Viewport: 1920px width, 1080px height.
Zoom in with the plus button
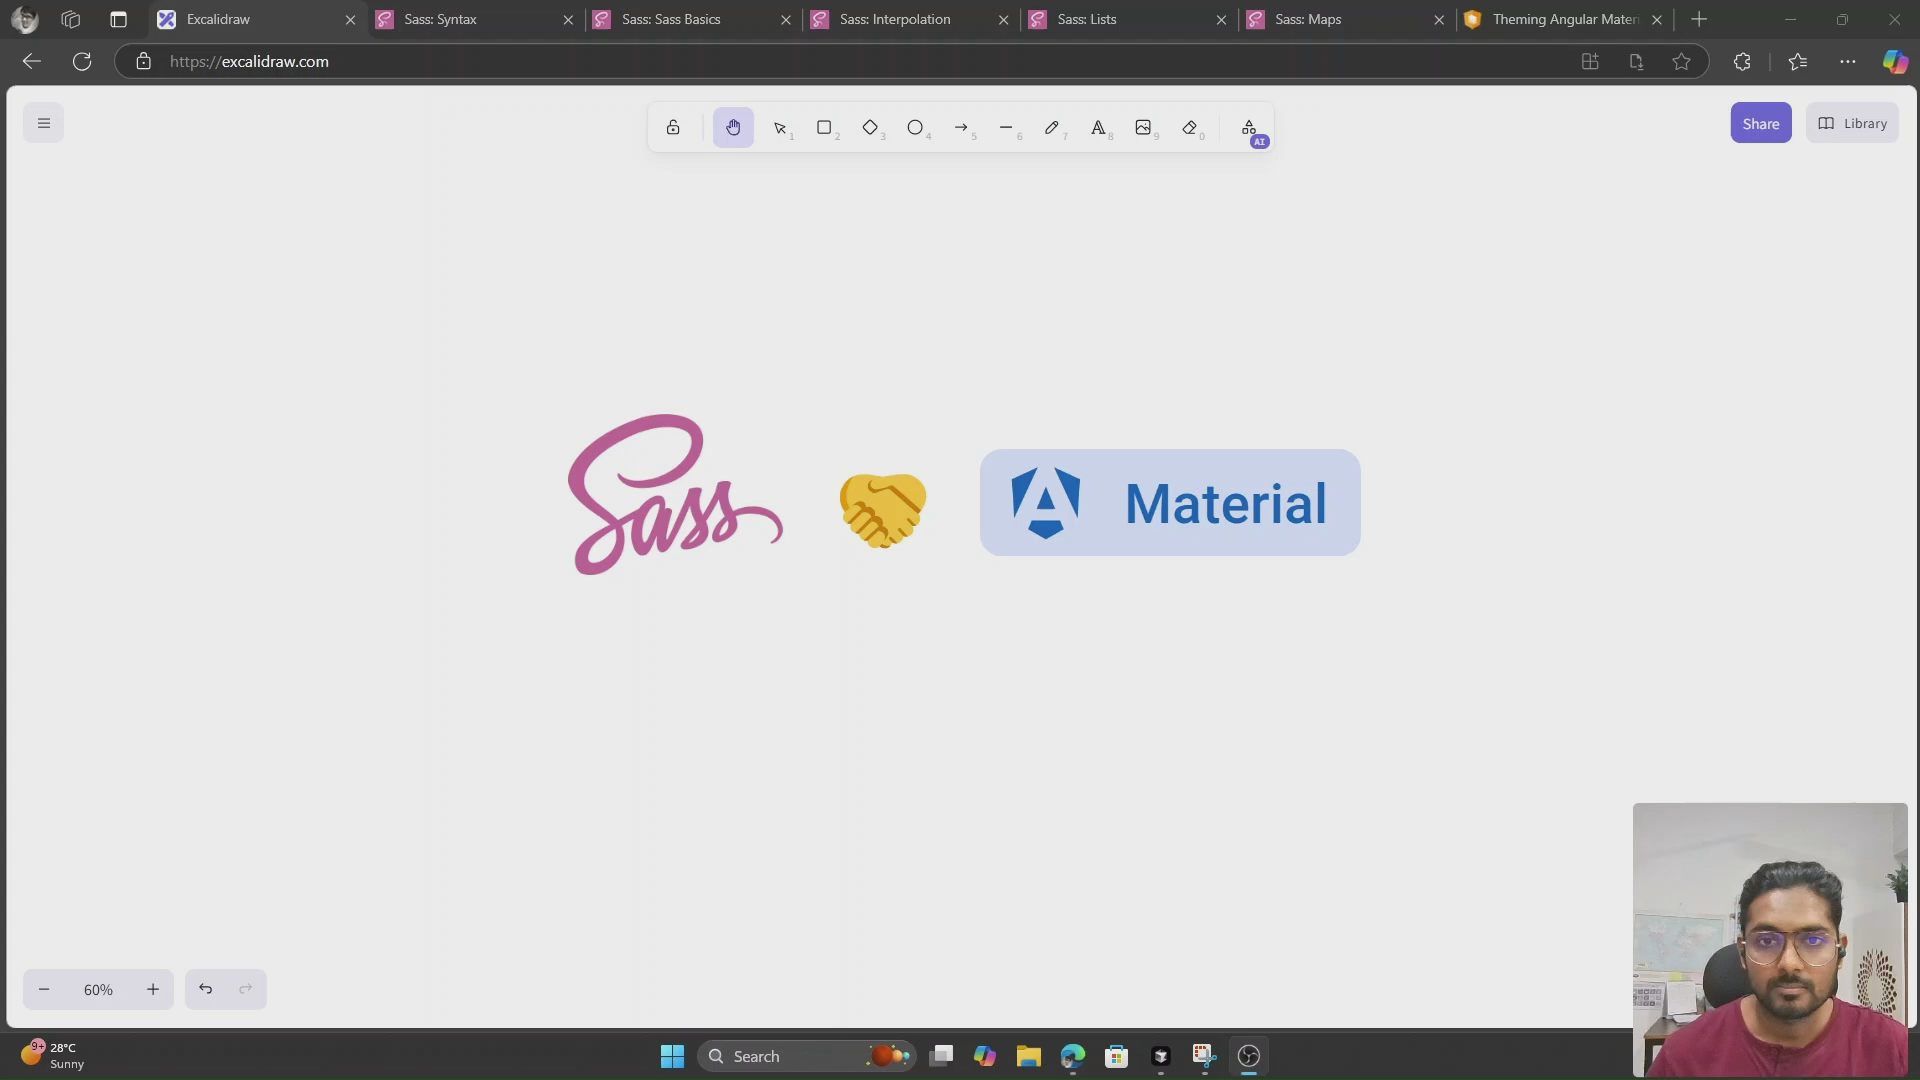point(153,990)
